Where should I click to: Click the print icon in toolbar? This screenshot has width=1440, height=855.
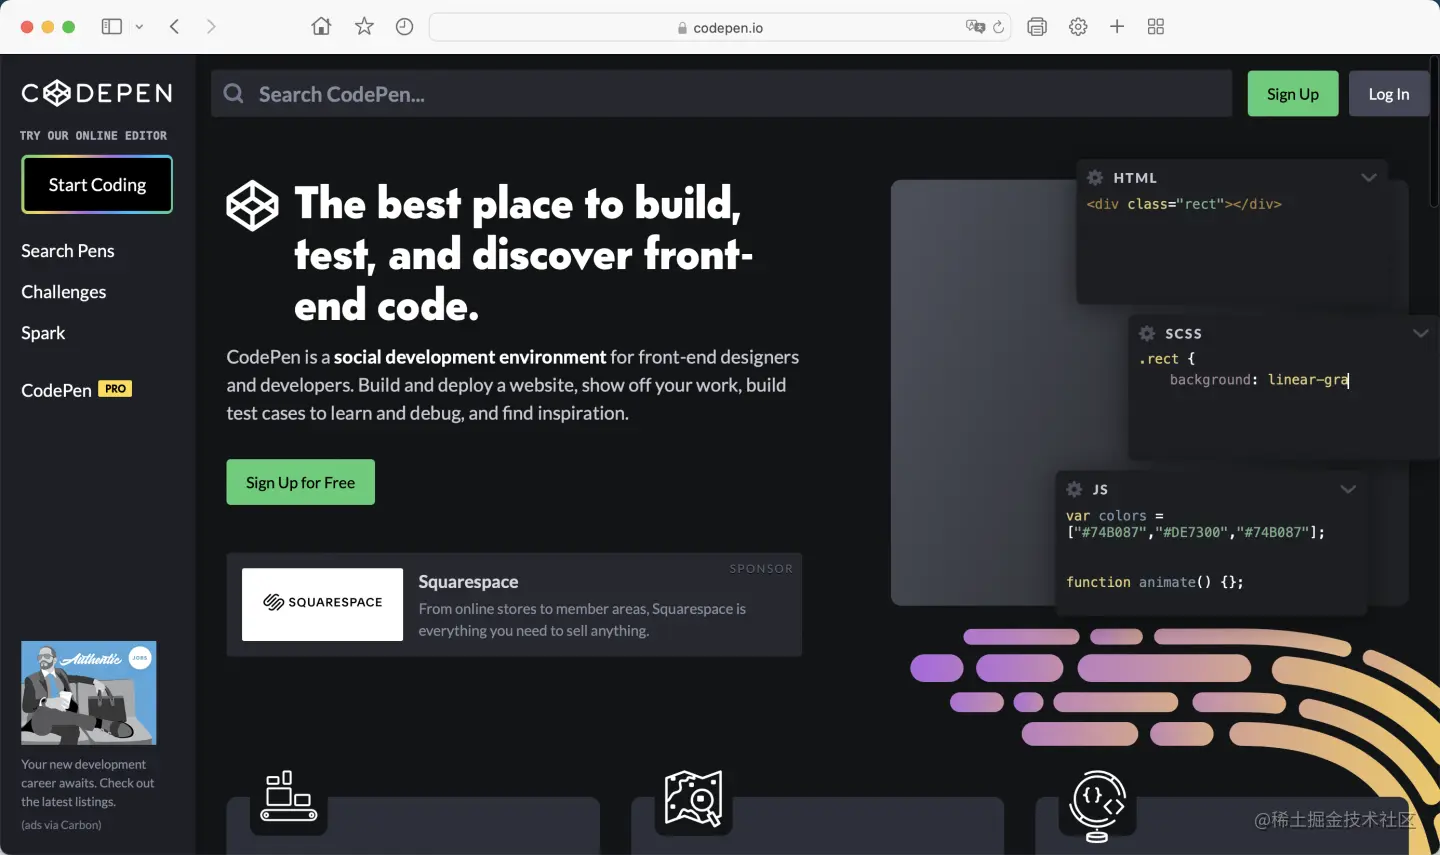click(1037, 27)
